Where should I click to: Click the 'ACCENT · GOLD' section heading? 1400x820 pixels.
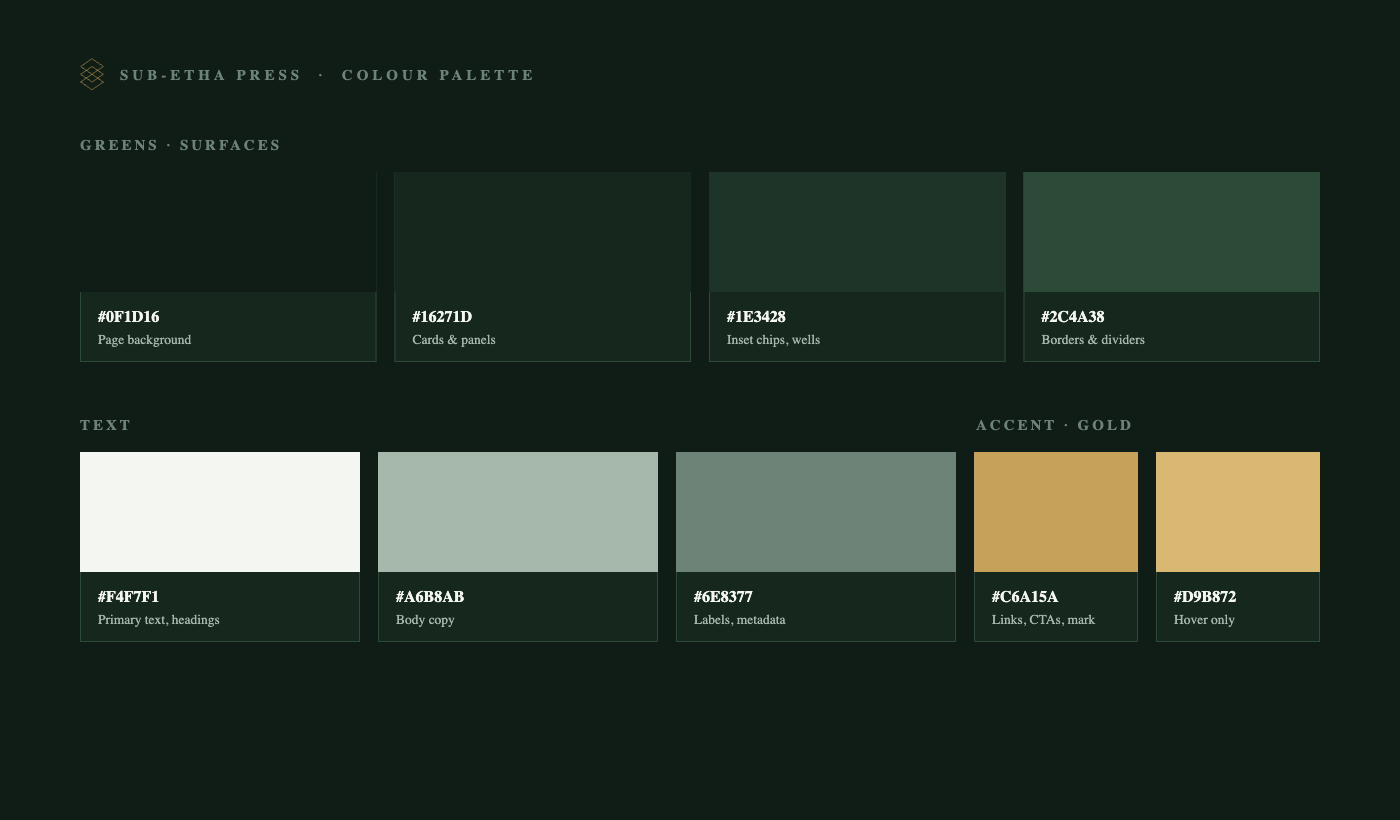(x=1054, y=425)
